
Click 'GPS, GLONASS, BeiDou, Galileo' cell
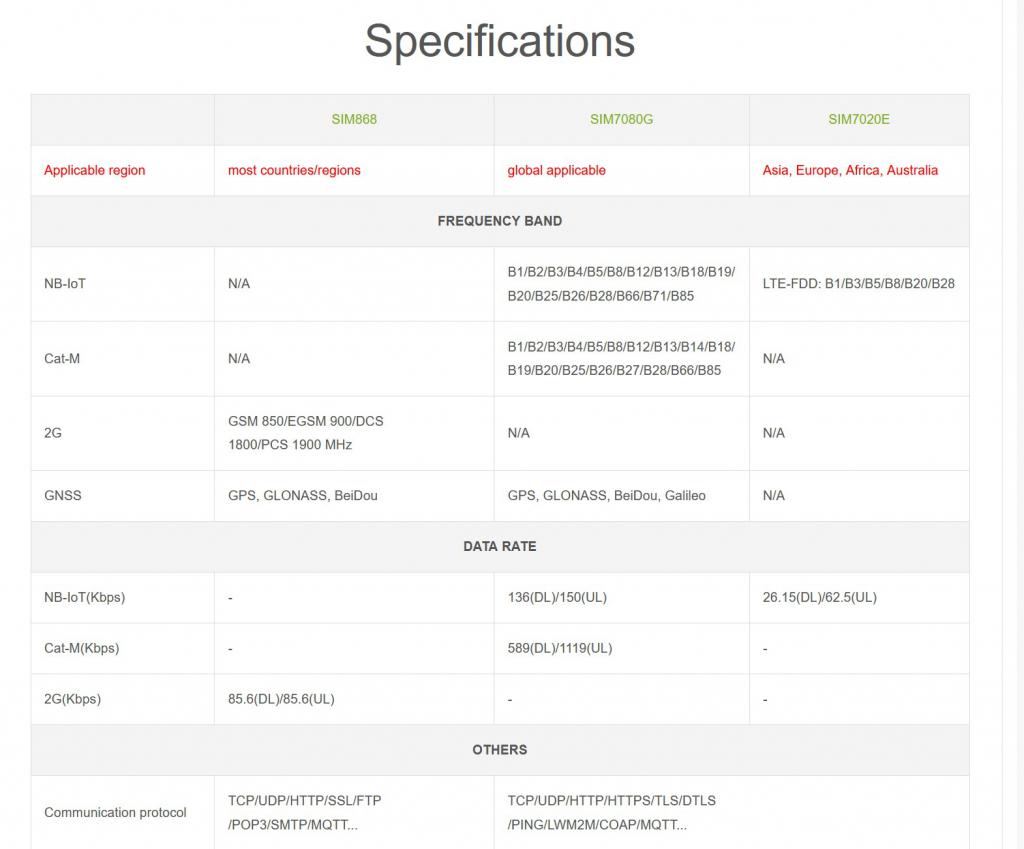(x=606, y=496)
